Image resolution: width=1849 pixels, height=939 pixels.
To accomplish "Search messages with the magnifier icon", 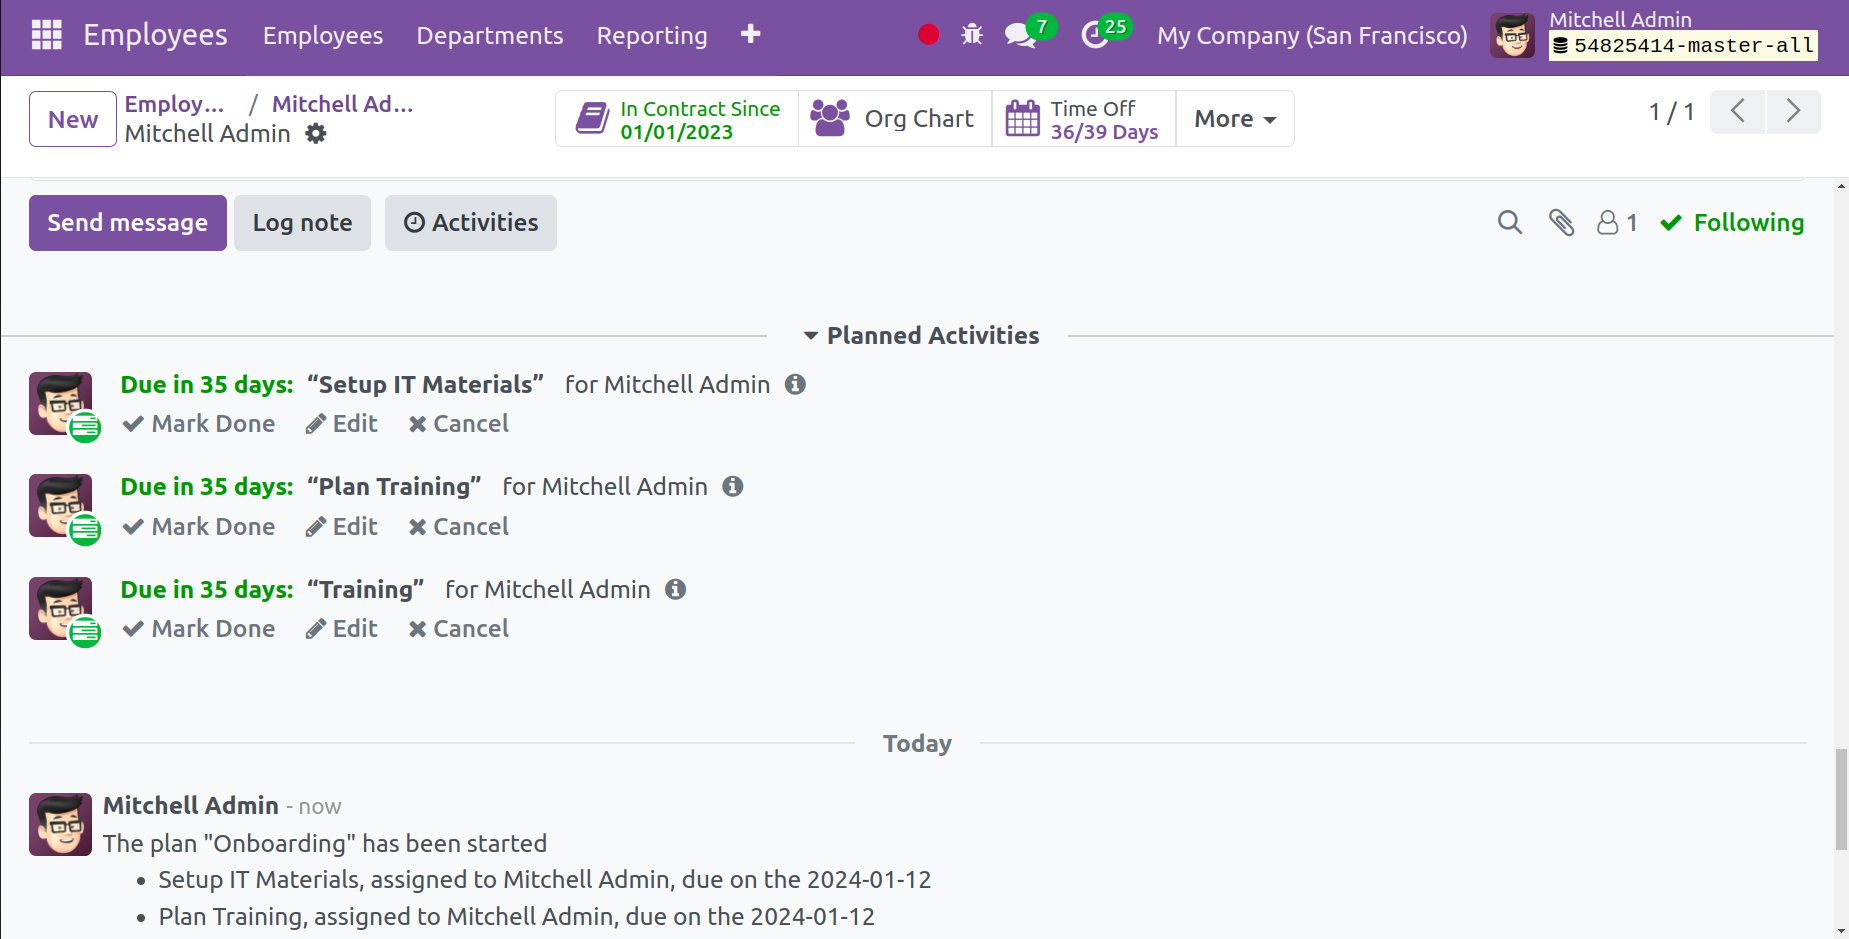I will [1510, 222].
